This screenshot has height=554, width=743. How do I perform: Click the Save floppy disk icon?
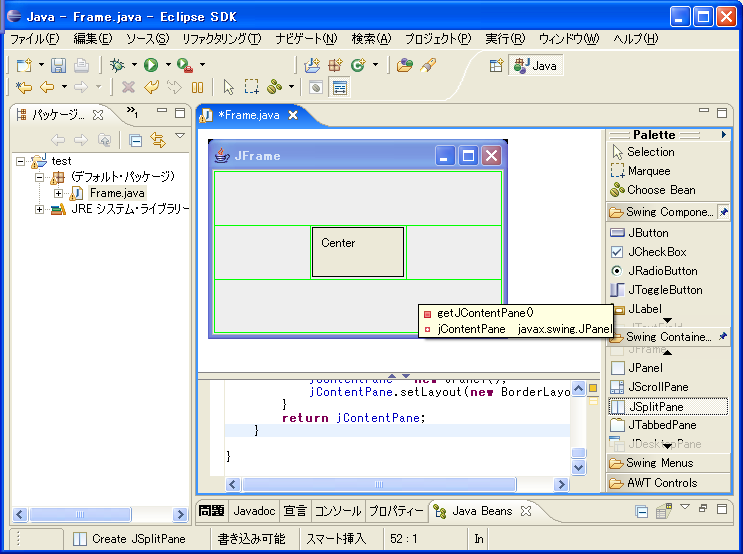(x=58, y=65)
